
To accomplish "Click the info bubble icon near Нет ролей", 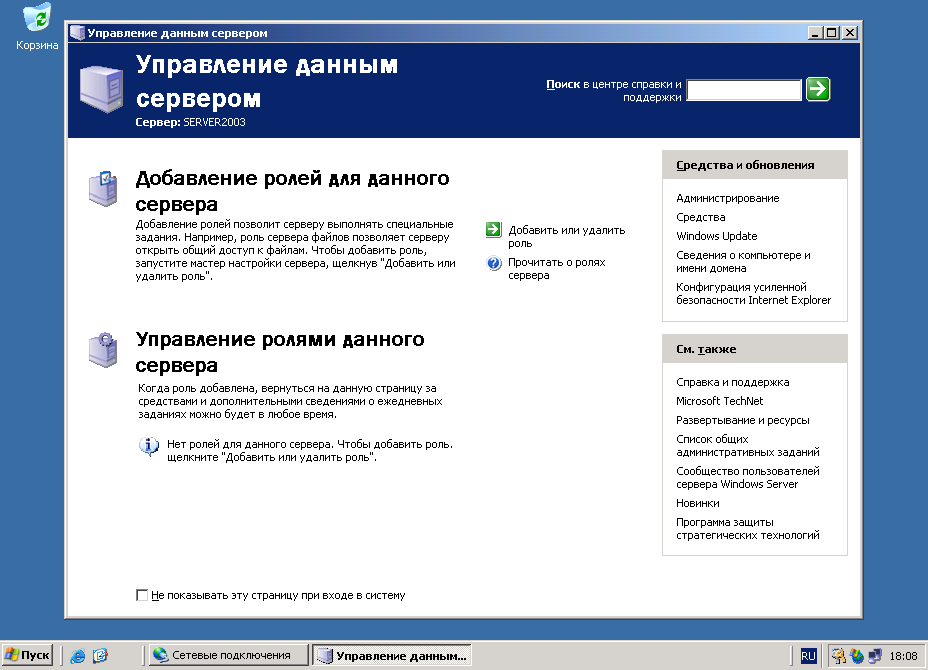I will pos(149,446).
